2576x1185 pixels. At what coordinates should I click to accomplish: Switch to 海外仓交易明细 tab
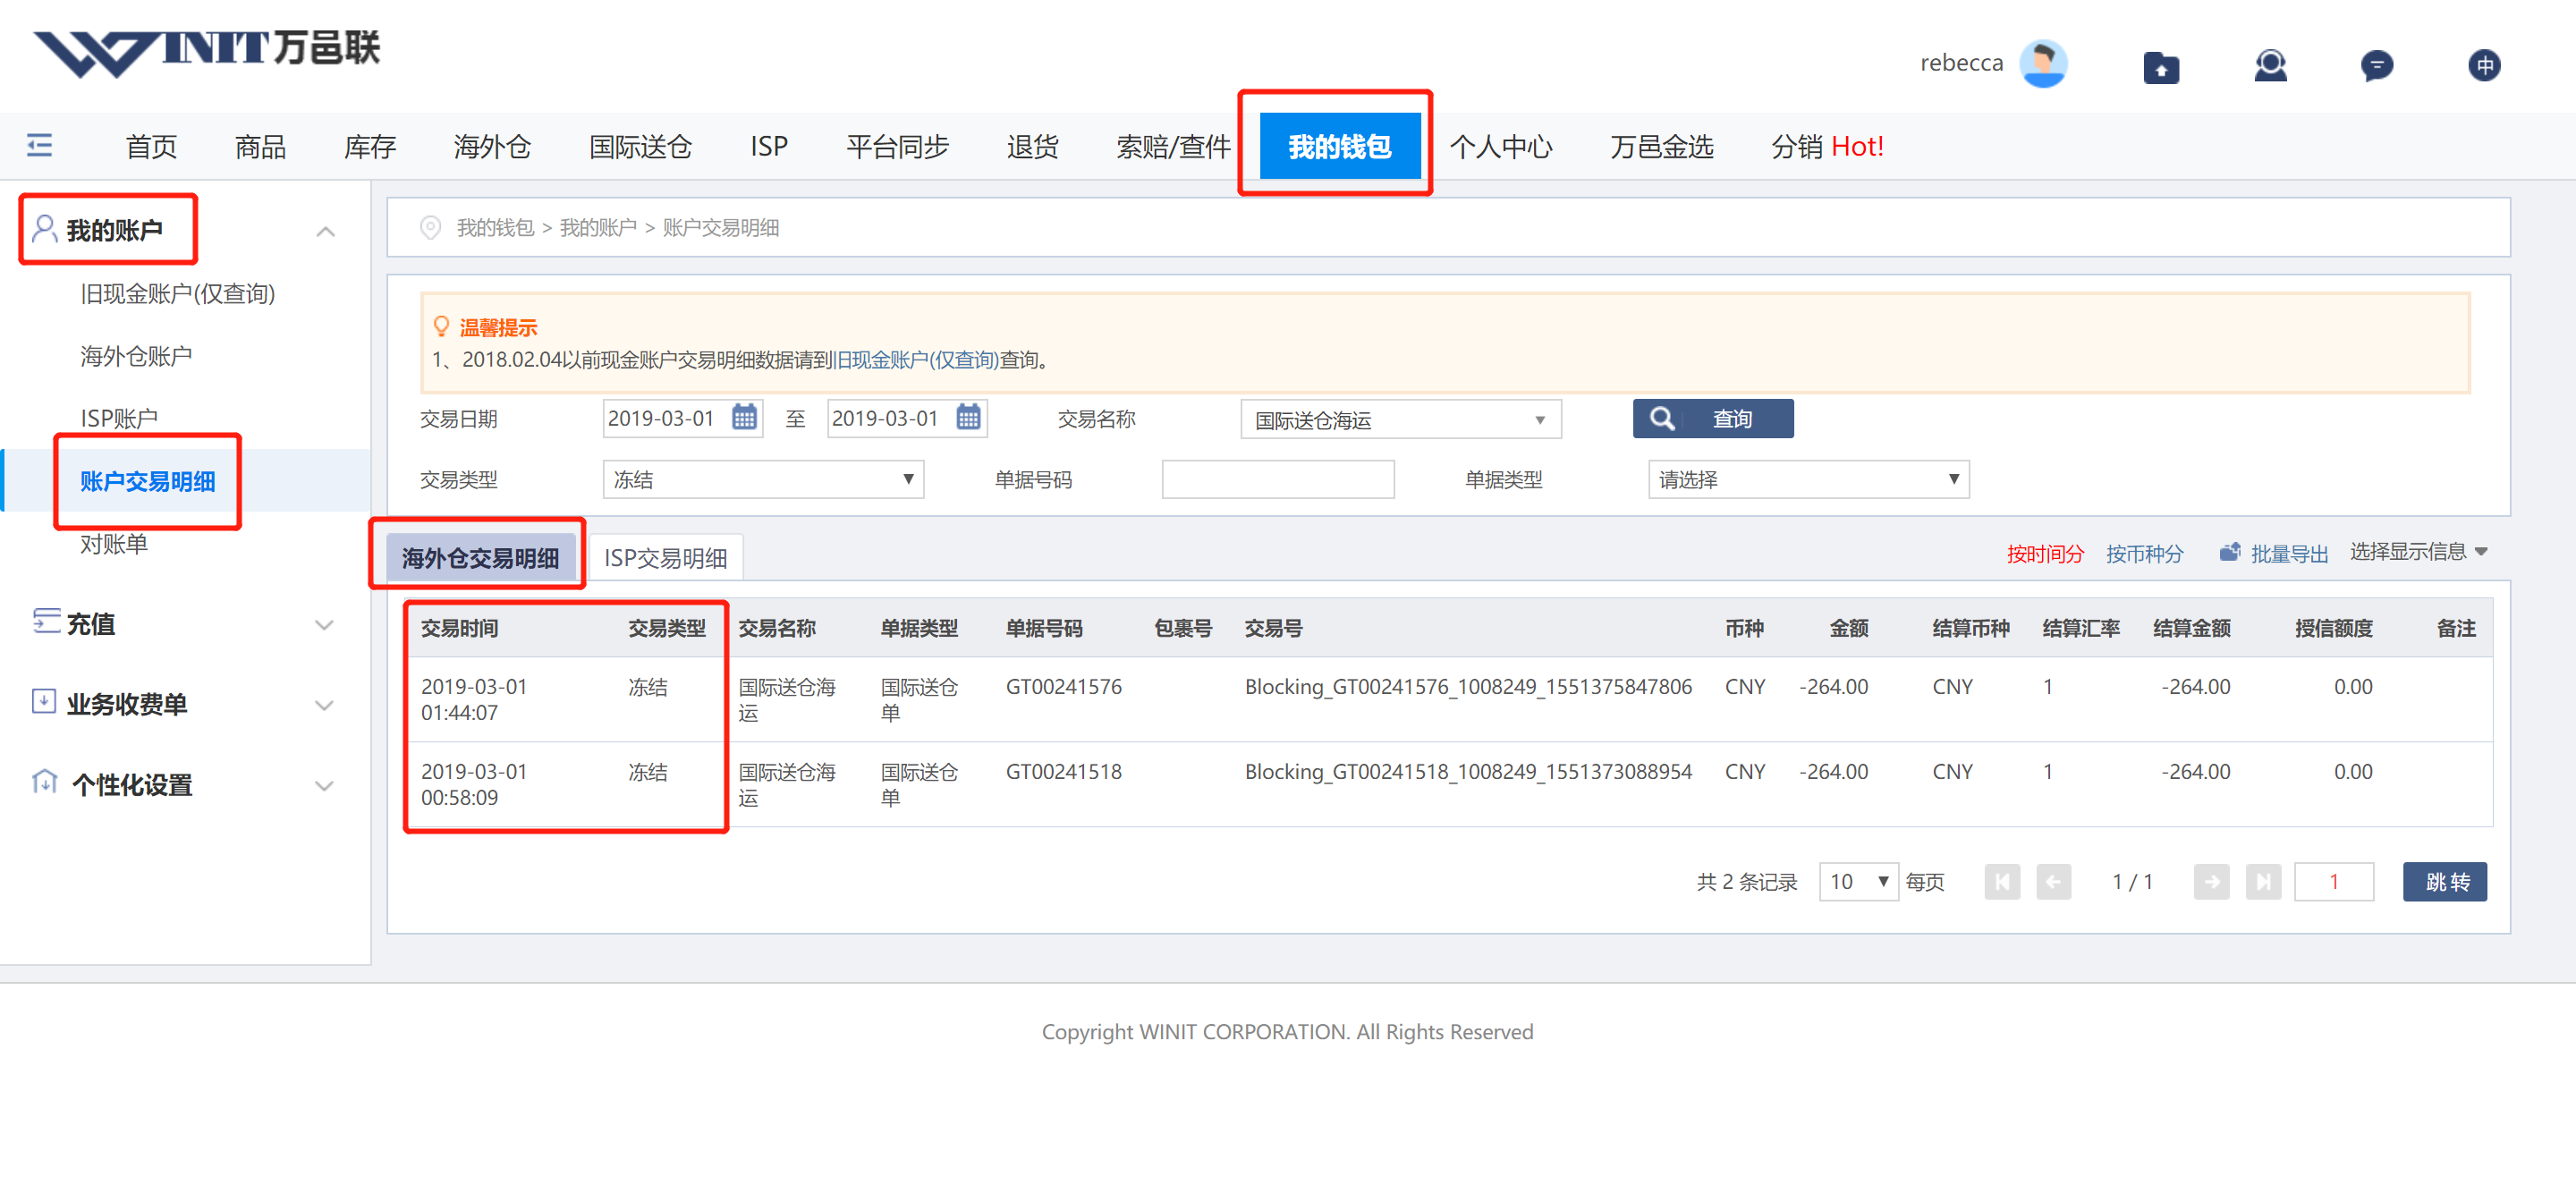pyautogui.click(x=480, y=557)
